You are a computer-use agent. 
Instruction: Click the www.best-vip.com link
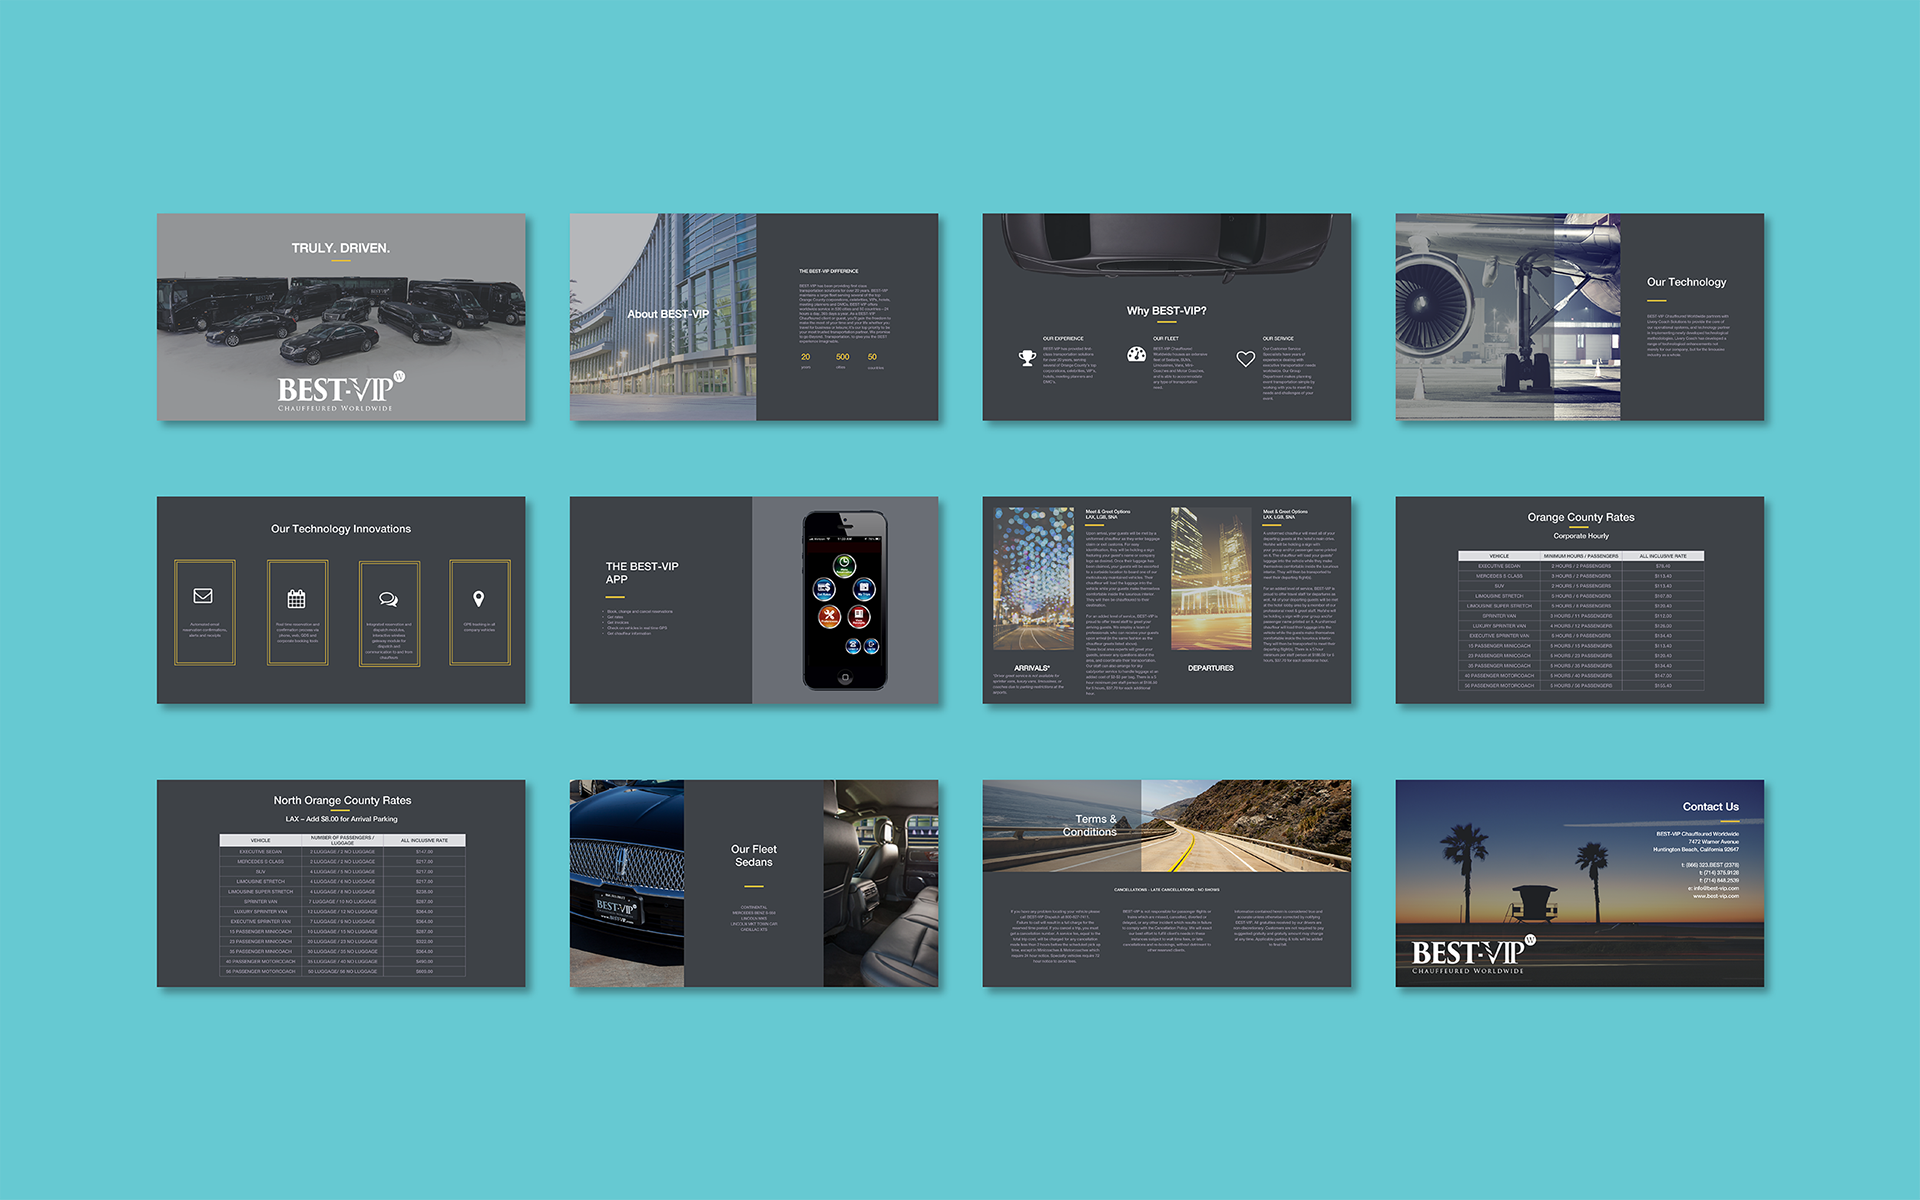coord(1716,896)
